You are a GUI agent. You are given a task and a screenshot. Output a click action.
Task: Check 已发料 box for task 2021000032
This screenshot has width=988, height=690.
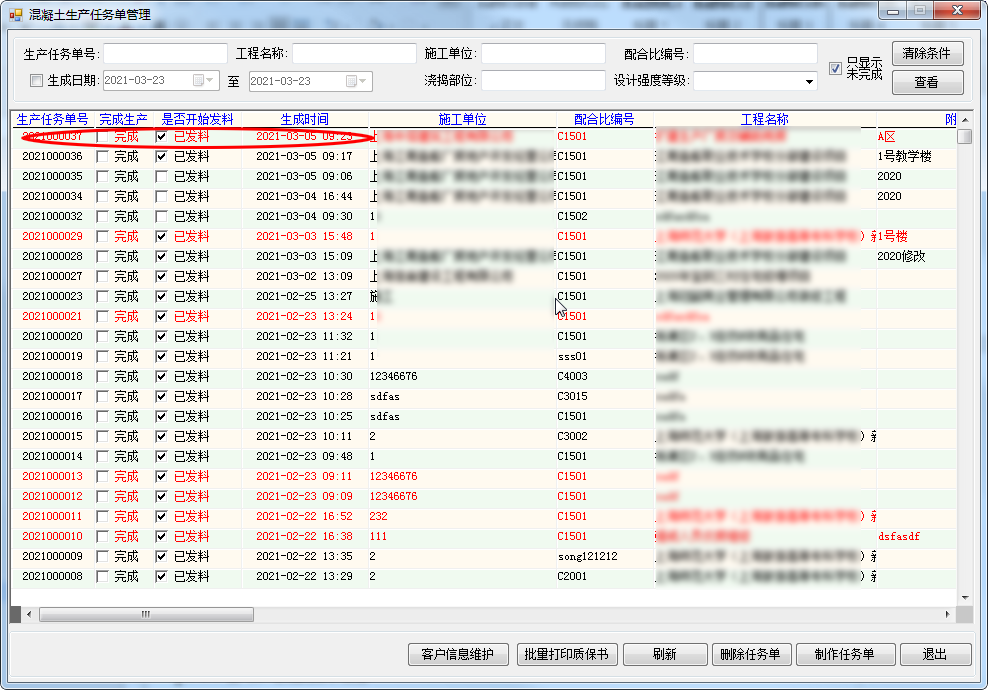coord(162,216)
